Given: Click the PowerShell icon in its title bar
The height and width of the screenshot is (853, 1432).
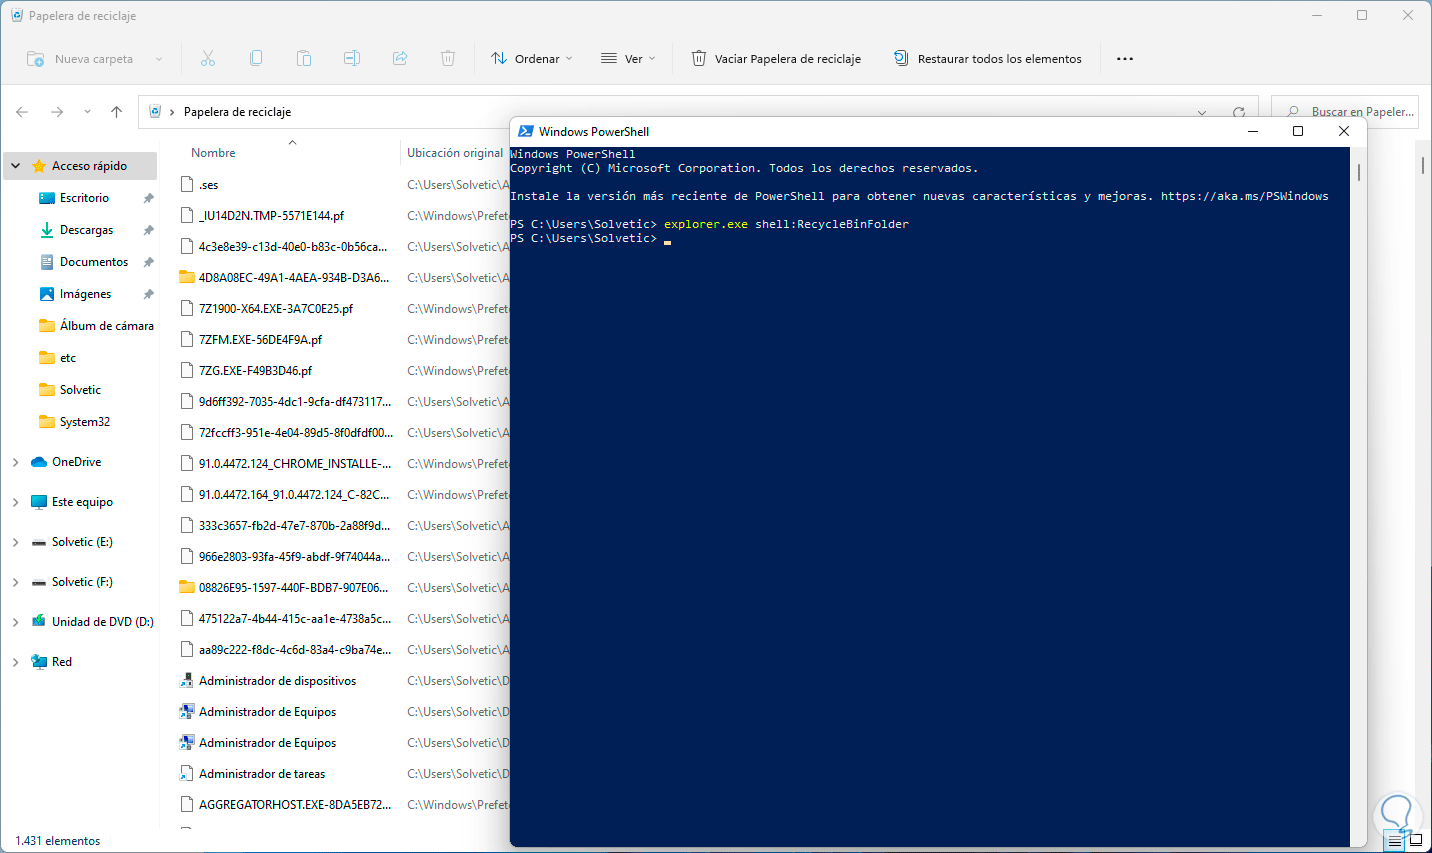Looking at the screenshot, I should click(526, 131).
